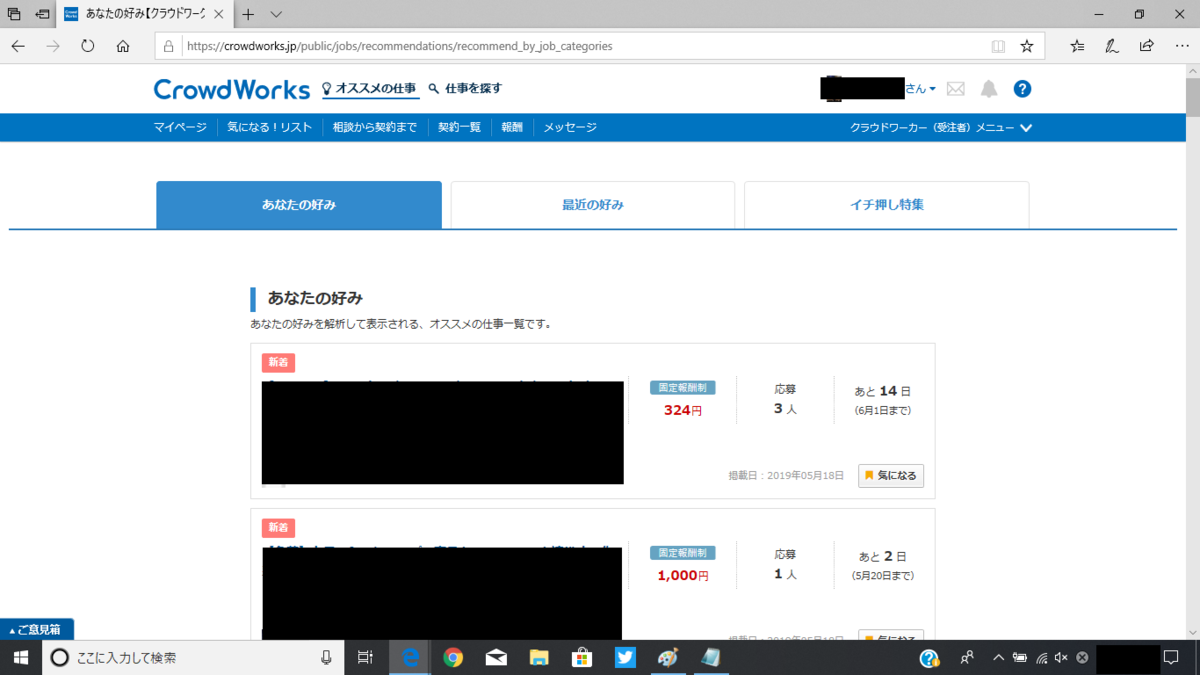This screenshot has width=1200, height=675.
Task: Click set tabs aside icon
Action: pyautogui.click(x=43, y=14)
